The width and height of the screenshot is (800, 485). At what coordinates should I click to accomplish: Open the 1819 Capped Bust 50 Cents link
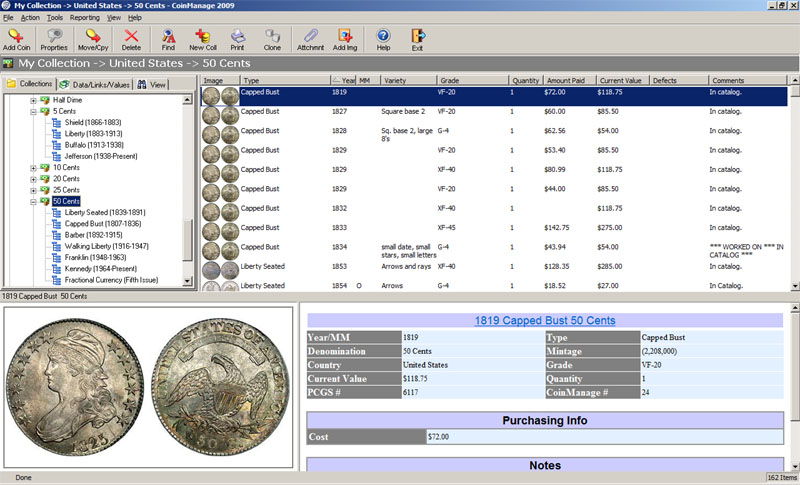coord(545,320)
